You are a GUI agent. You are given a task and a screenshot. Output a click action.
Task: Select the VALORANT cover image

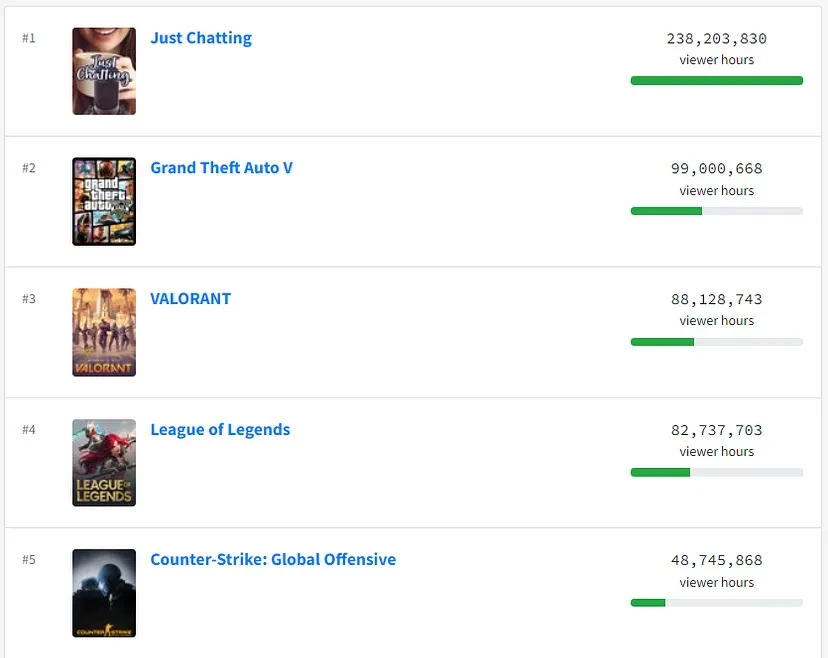point(104,332)
